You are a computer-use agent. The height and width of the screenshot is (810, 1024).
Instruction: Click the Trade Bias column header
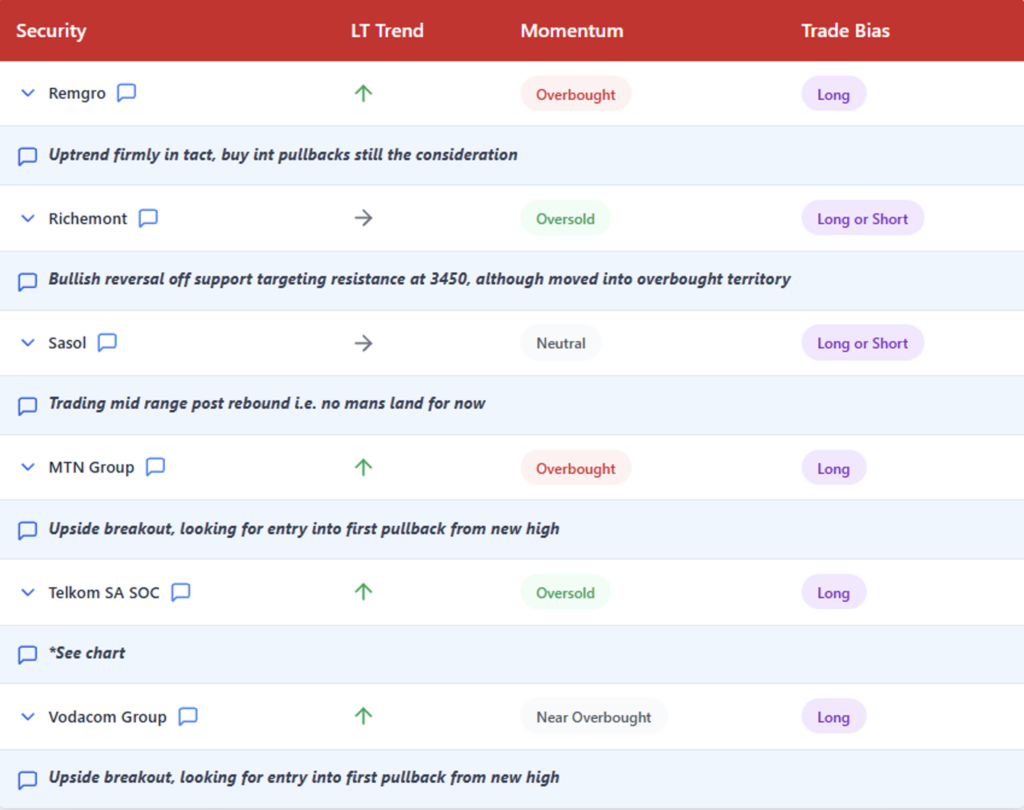(845, 31)
